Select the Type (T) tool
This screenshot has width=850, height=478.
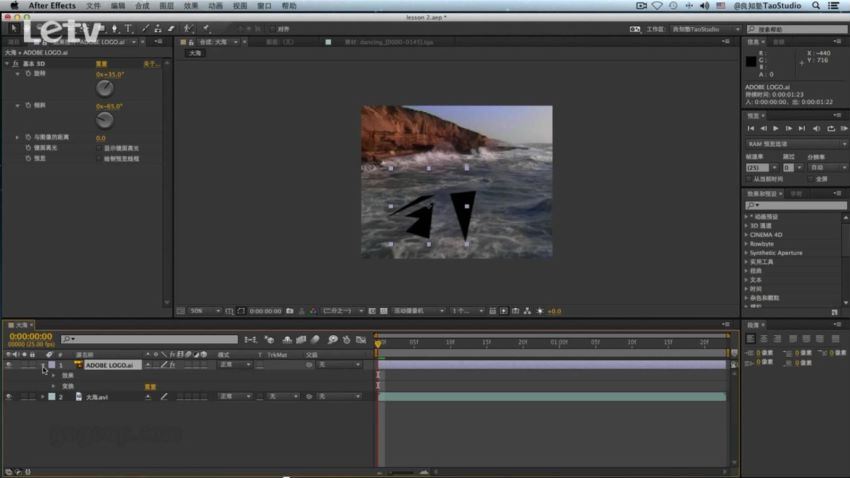(128, 28)
